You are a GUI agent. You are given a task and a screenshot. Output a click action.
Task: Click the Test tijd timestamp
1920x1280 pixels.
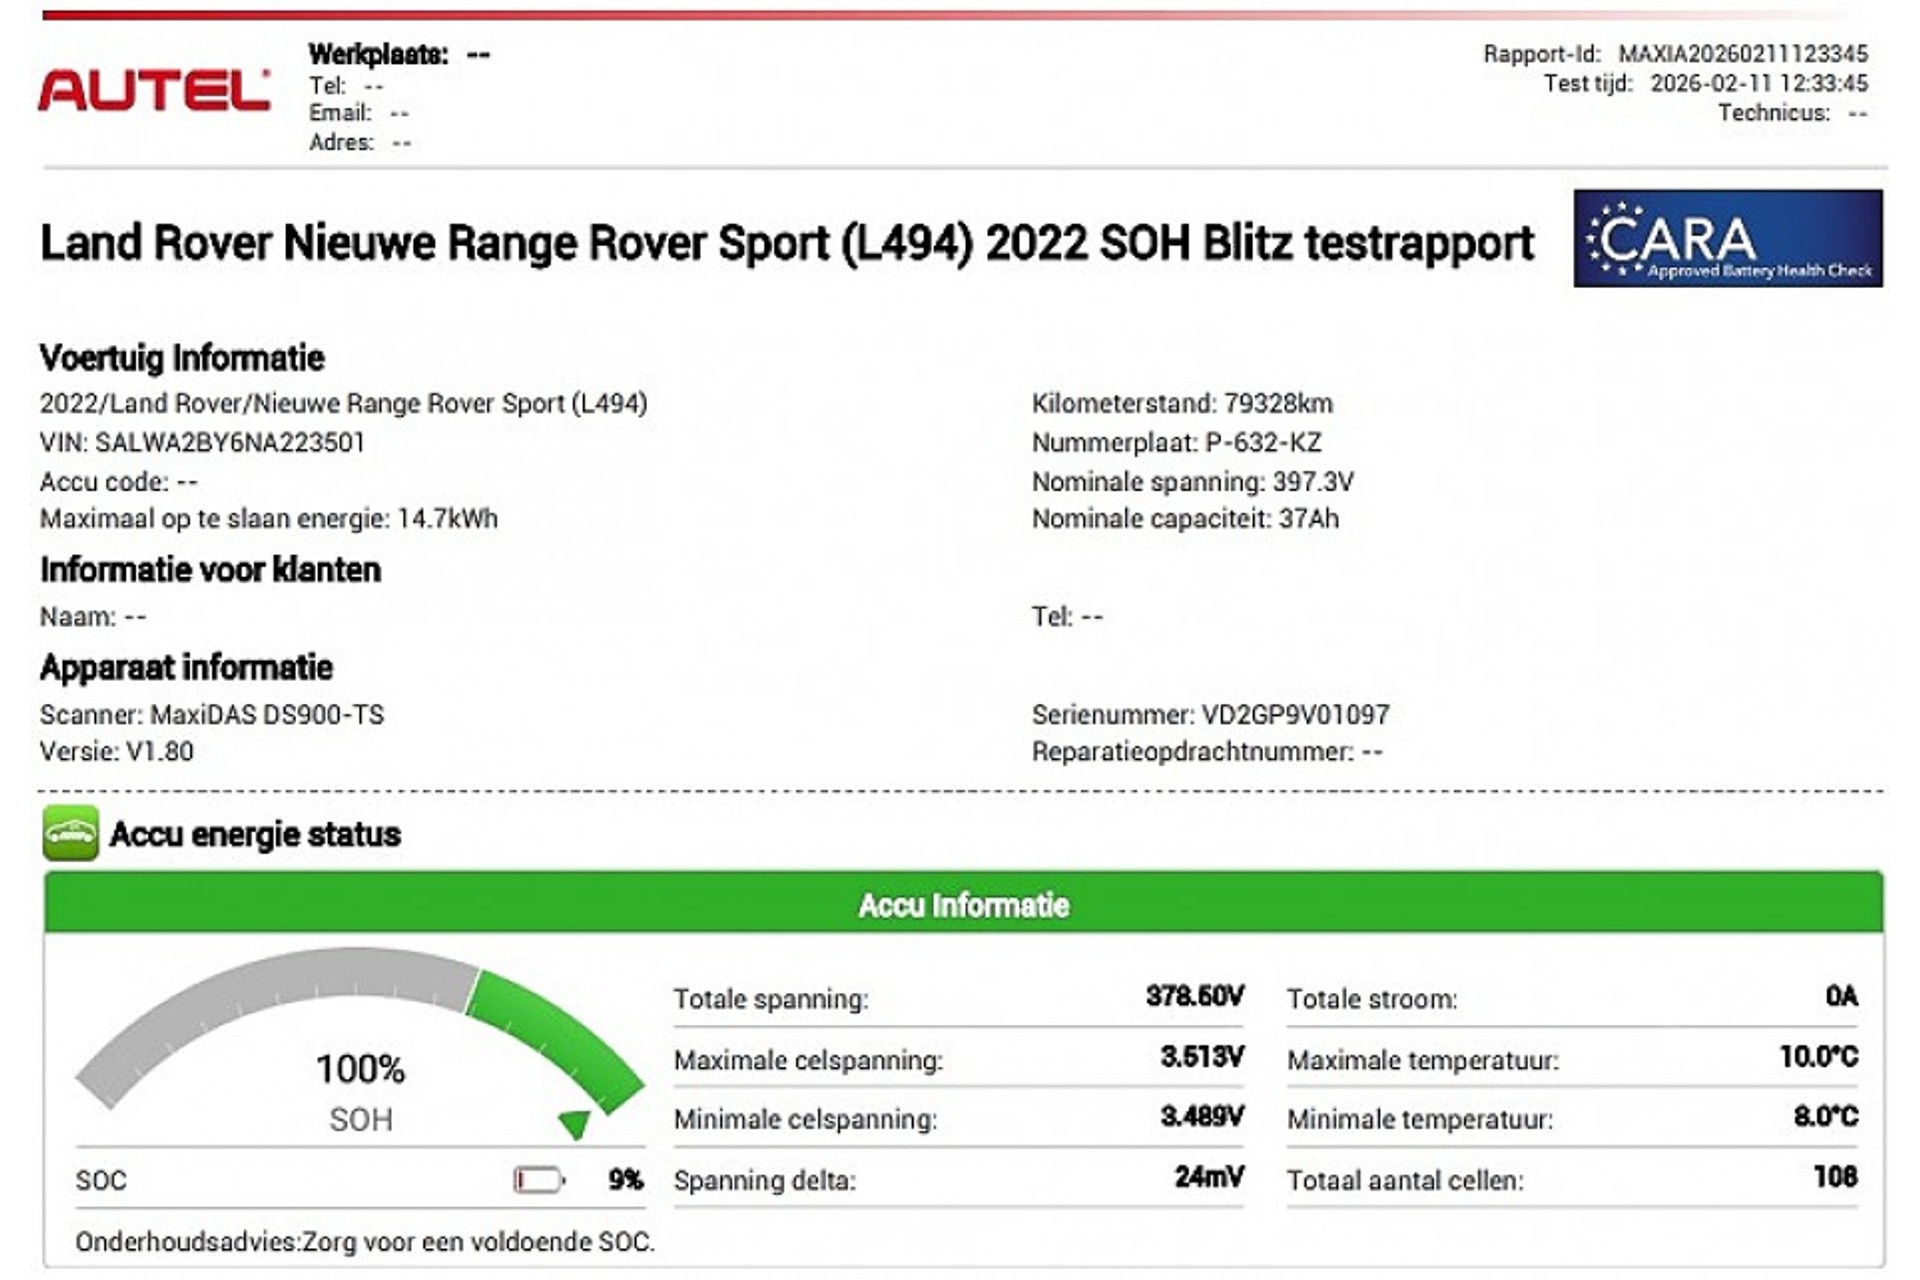point(1758,83)
